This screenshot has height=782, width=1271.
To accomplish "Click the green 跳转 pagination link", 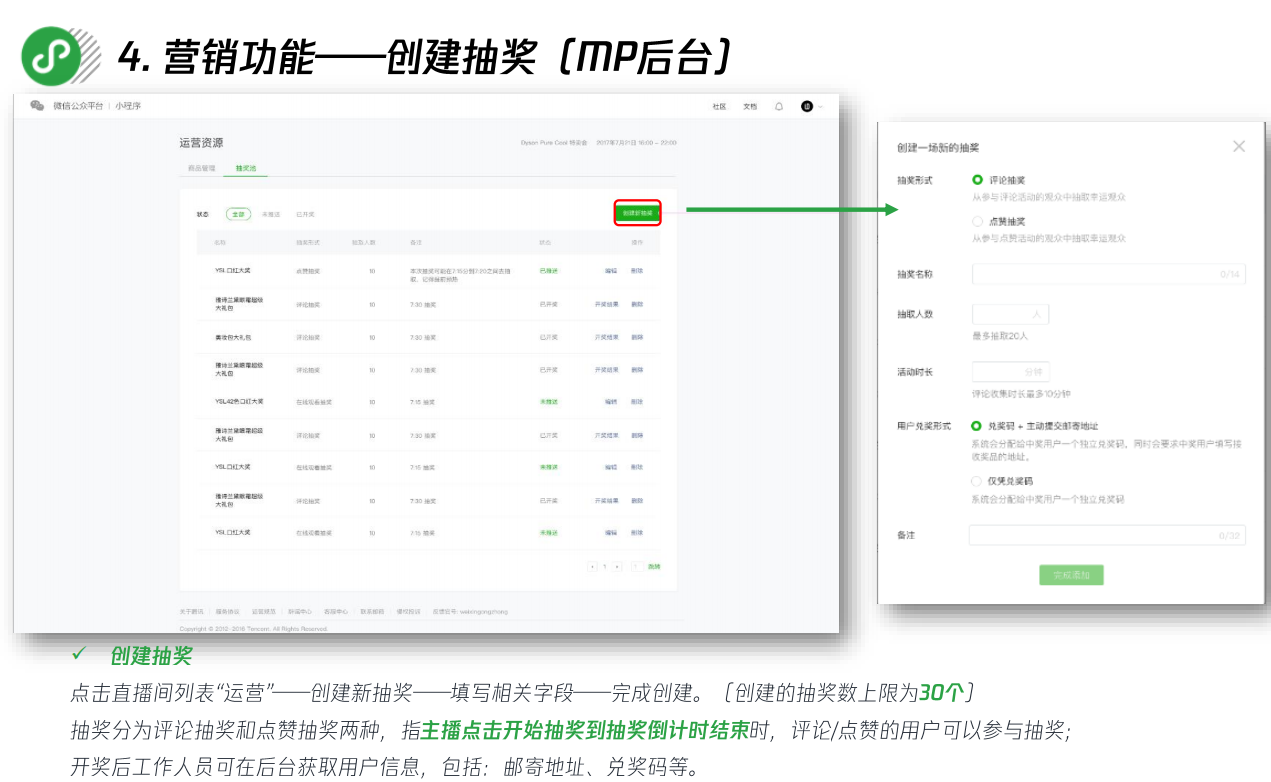I will pos(654,567).
